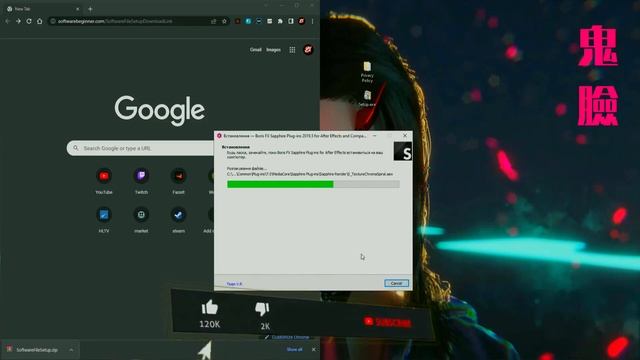Open the Chrome home page button
This screenshot has height=360, width=640.
(40, 21)
